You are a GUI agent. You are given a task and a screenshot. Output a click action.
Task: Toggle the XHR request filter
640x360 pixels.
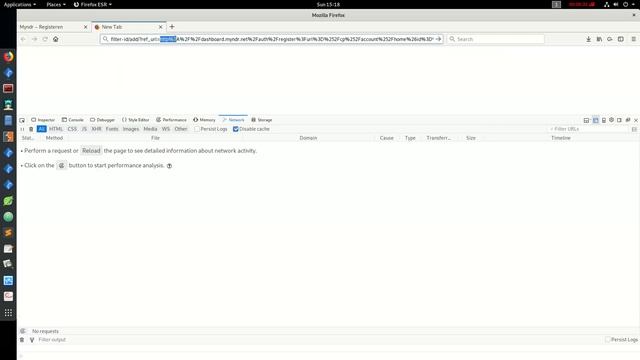[96, 129]
